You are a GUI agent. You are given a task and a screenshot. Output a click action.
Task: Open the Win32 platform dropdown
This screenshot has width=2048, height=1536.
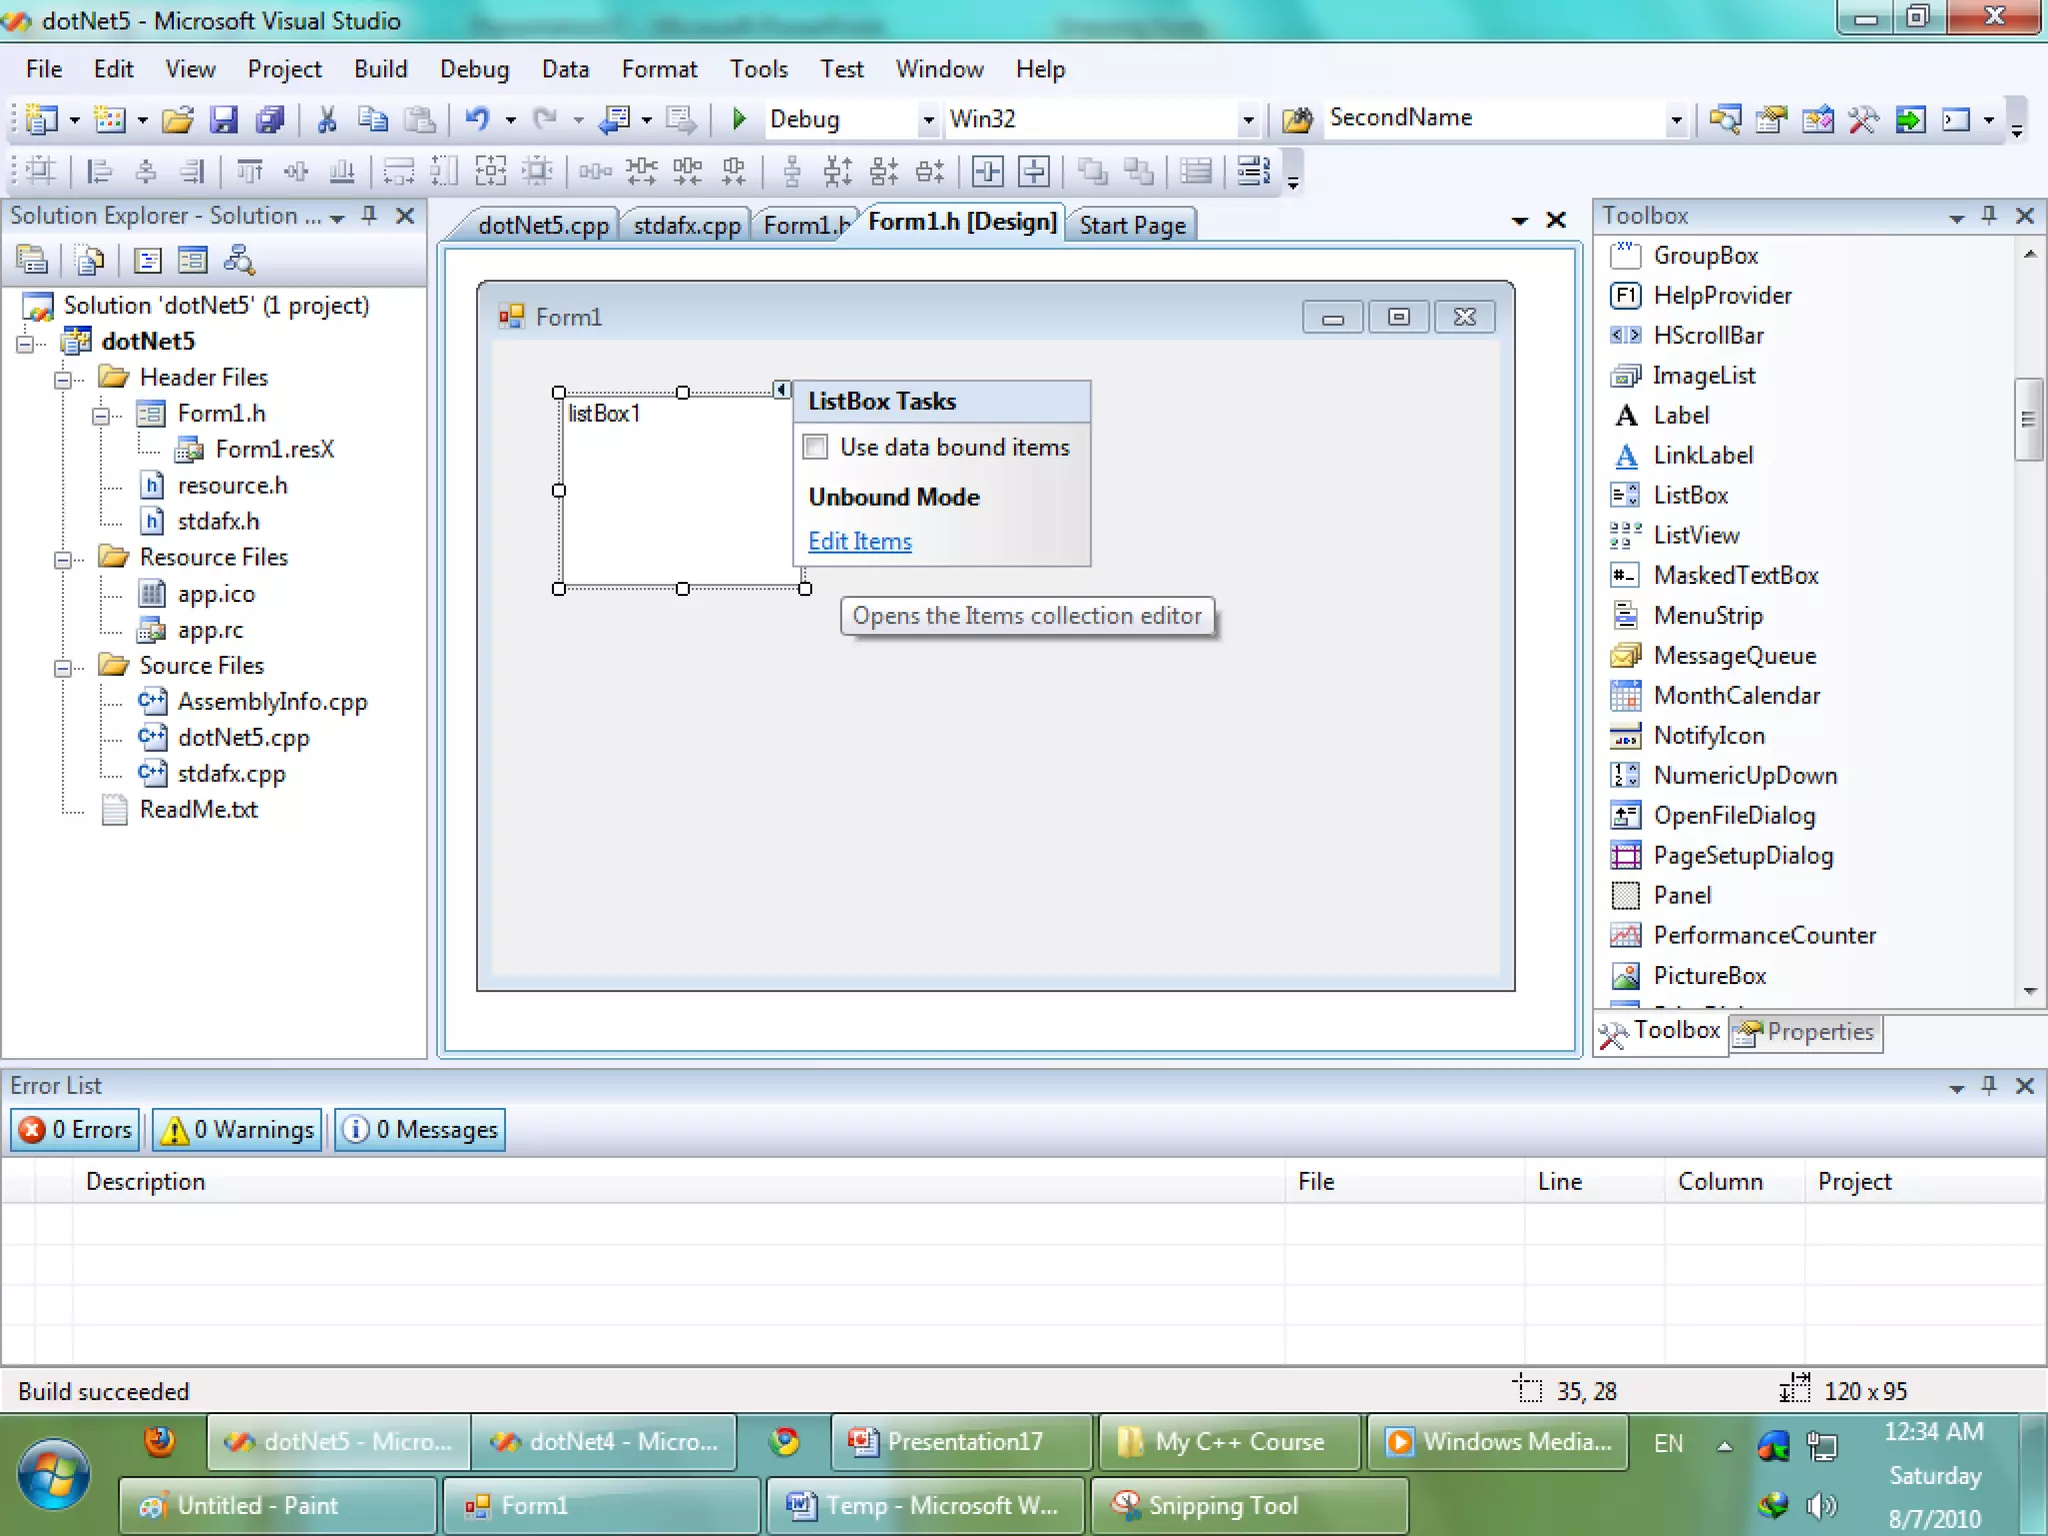point(1247,120)
